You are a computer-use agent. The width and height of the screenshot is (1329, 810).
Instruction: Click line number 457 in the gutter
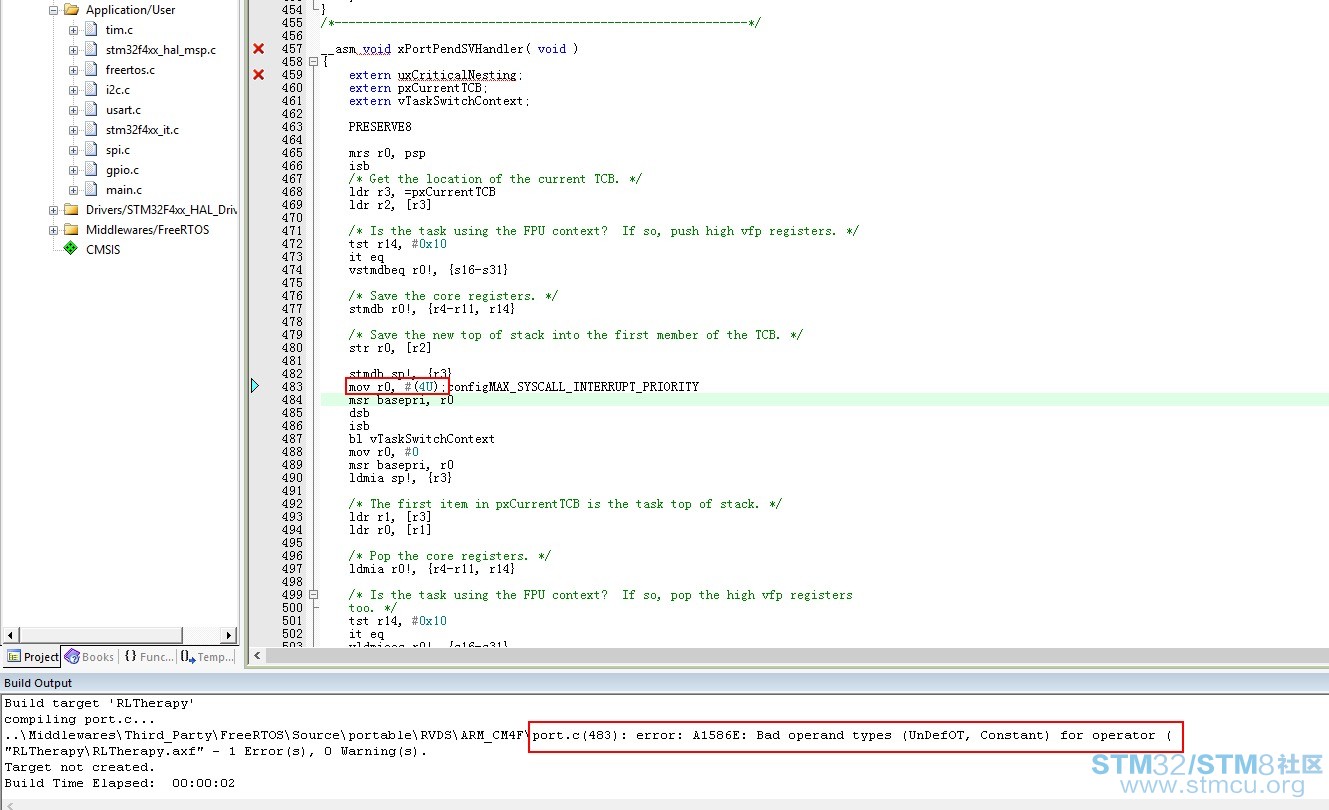292,49
